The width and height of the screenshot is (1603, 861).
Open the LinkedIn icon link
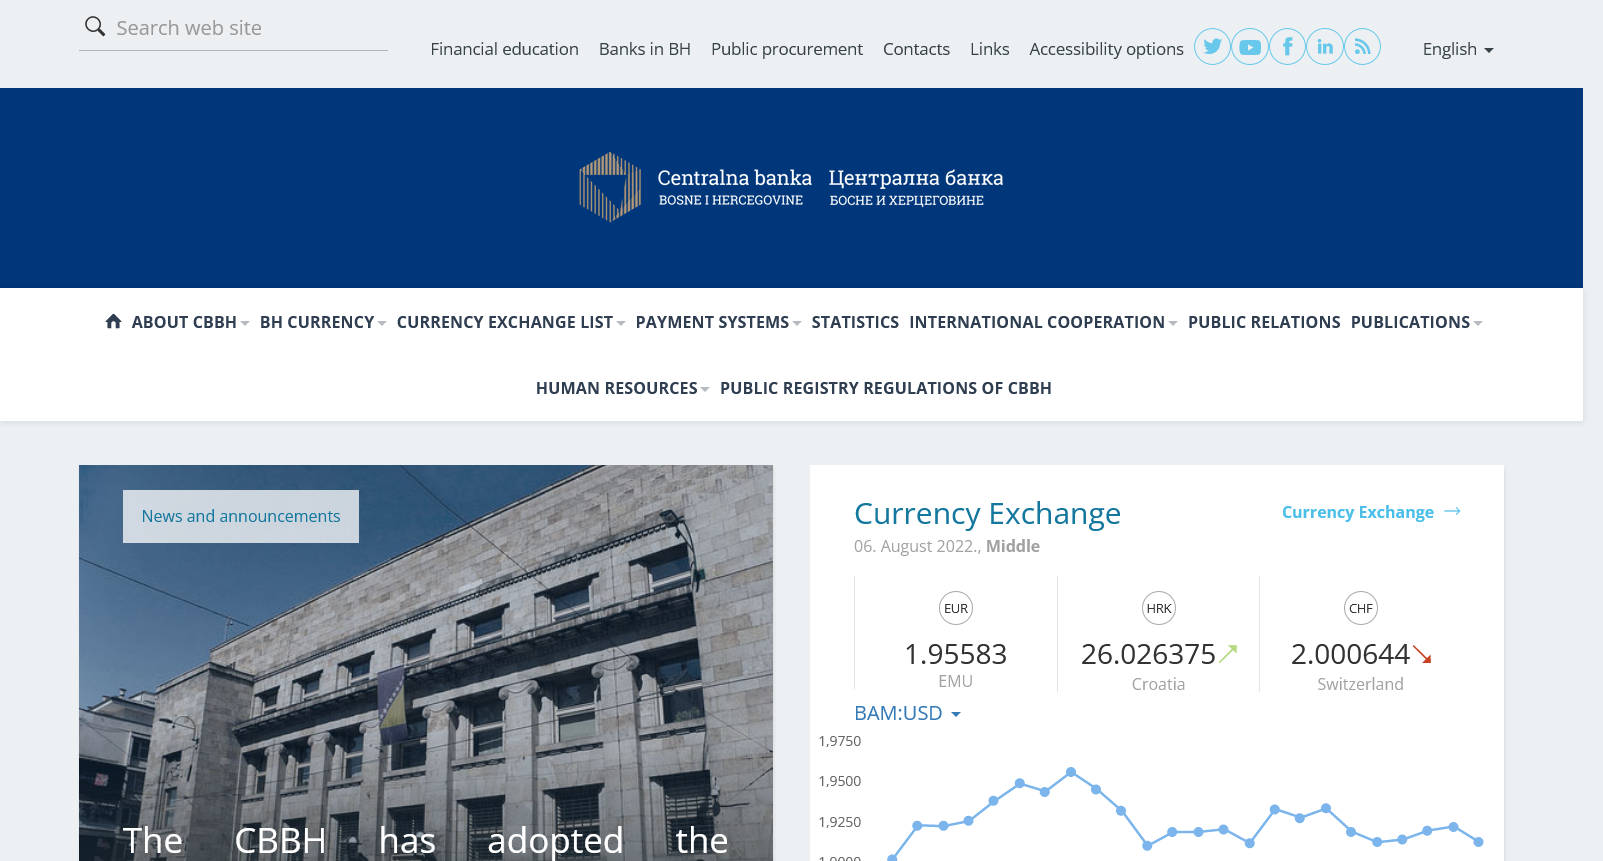[1325, 47]
